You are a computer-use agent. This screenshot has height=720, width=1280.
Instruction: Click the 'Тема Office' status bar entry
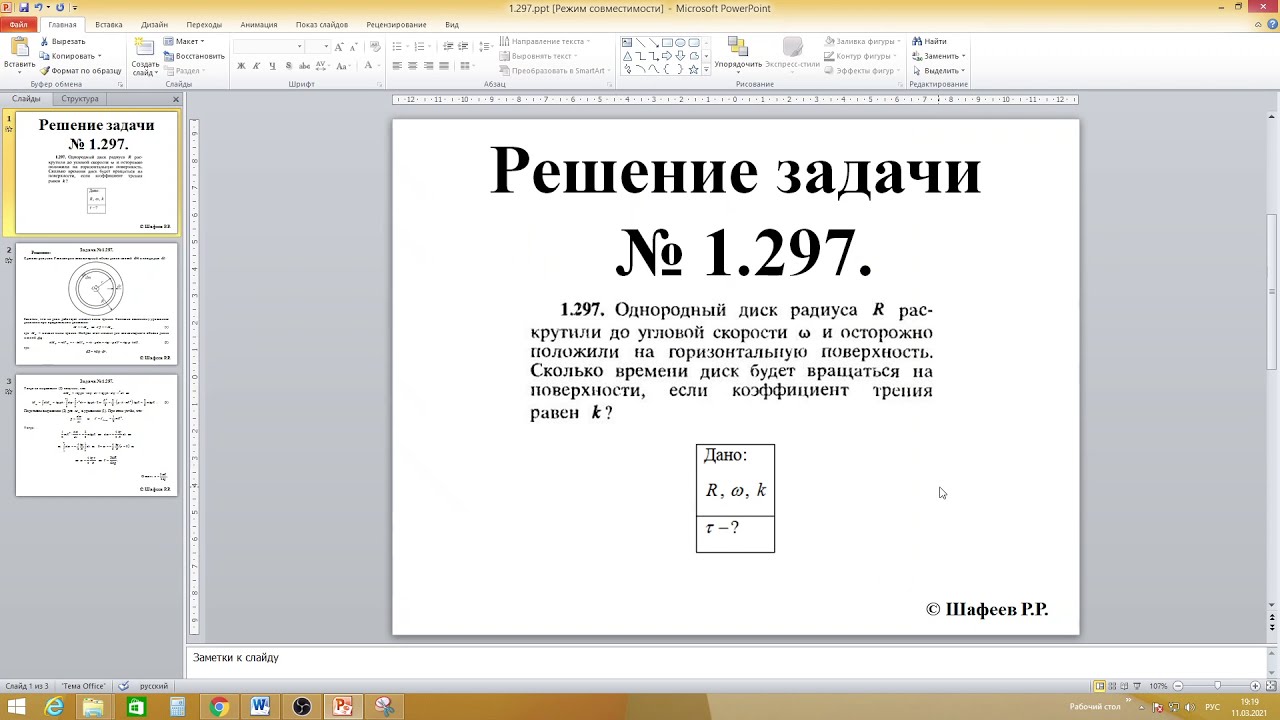pos(84,686)
